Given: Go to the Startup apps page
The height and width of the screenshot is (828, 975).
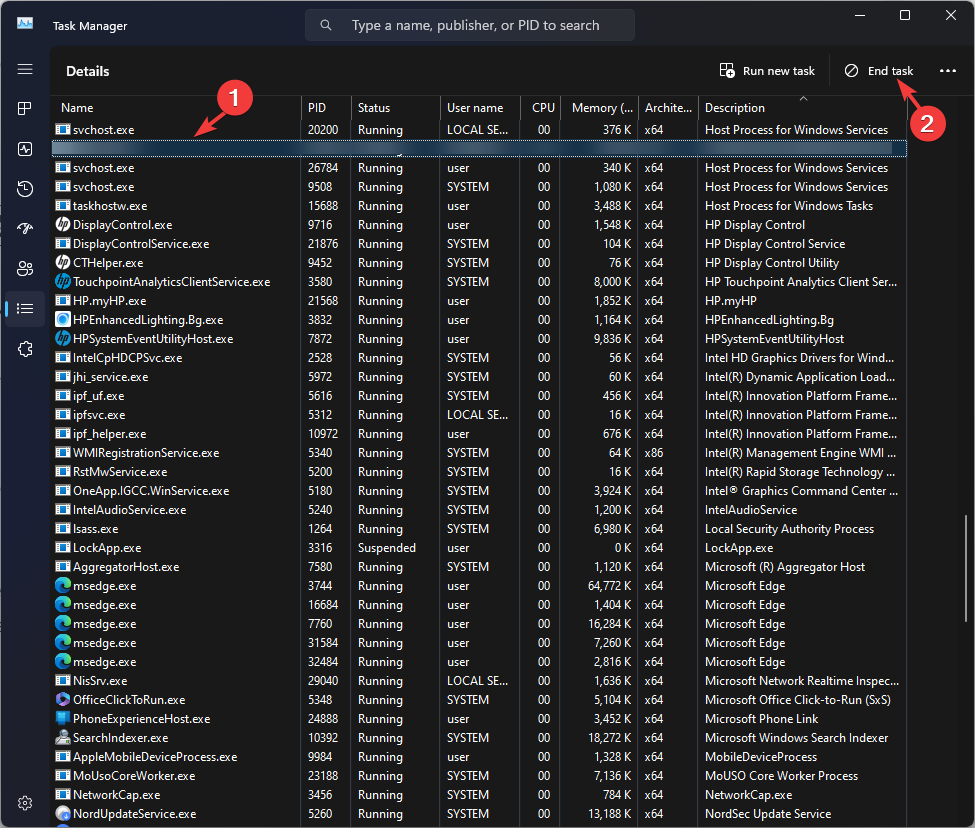Looking at the screenshot, I should tap(25, 229).
